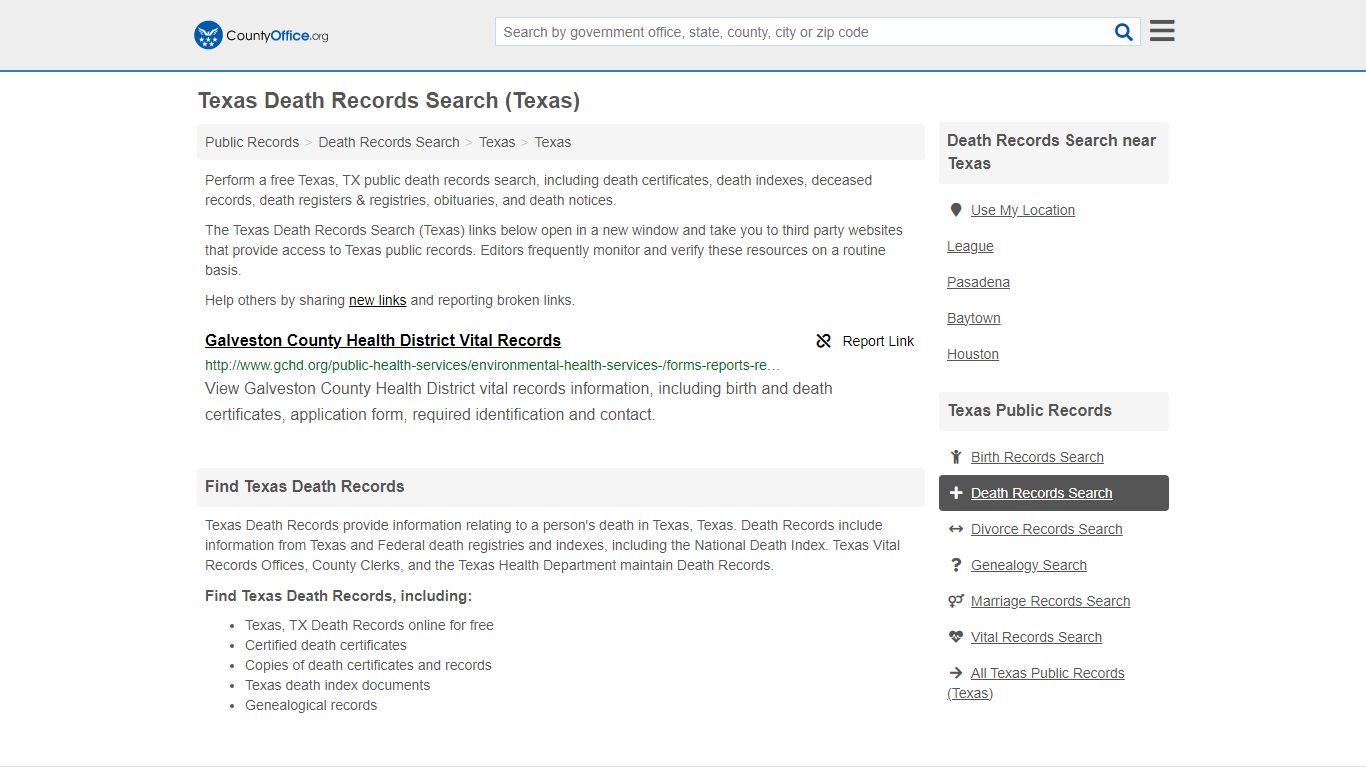Click the Marriage Records gender icon
Viewport: 1366px width, 768px height.
pyautogui.click(x=956, y=601)
